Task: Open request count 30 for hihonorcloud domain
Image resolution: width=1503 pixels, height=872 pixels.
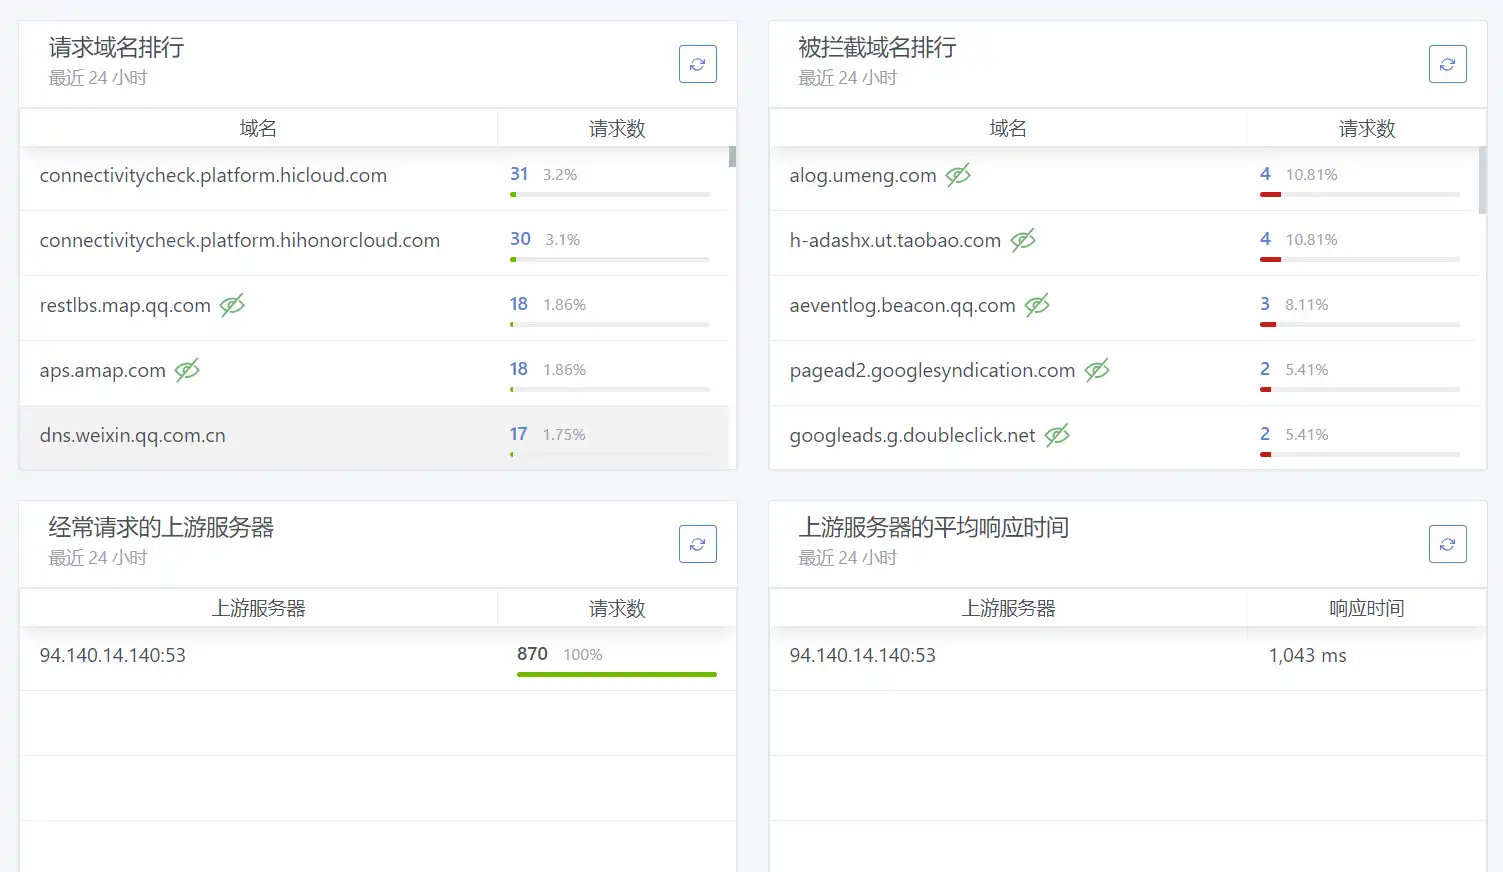Action: [520, 239]
